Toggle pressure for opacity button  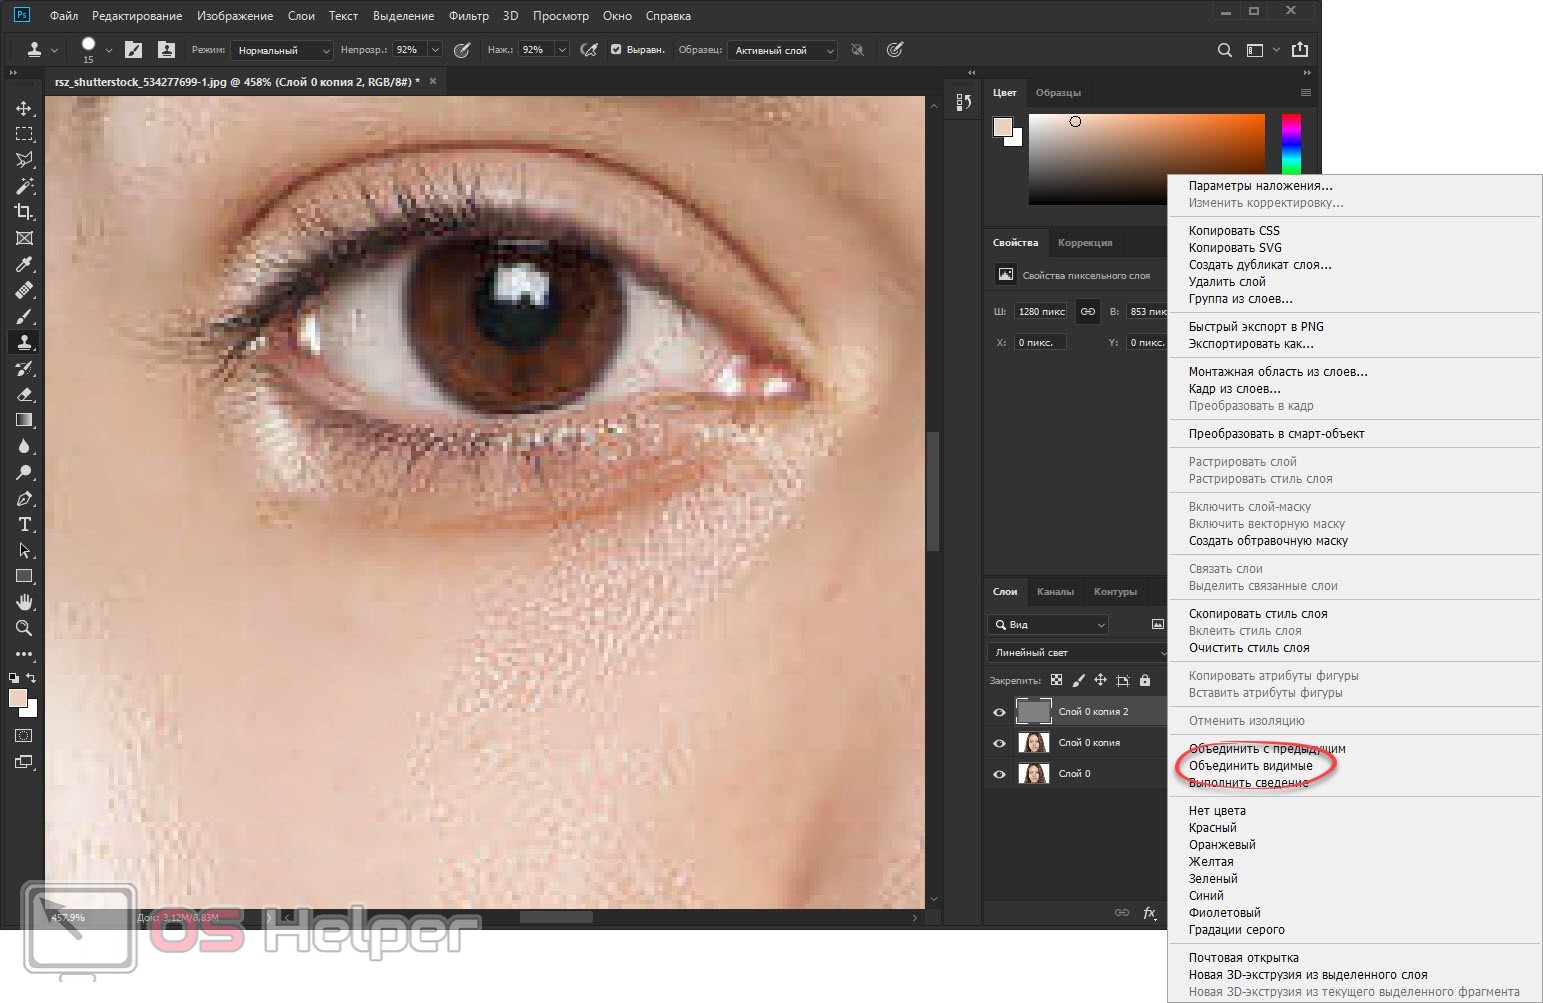(462, 50)
